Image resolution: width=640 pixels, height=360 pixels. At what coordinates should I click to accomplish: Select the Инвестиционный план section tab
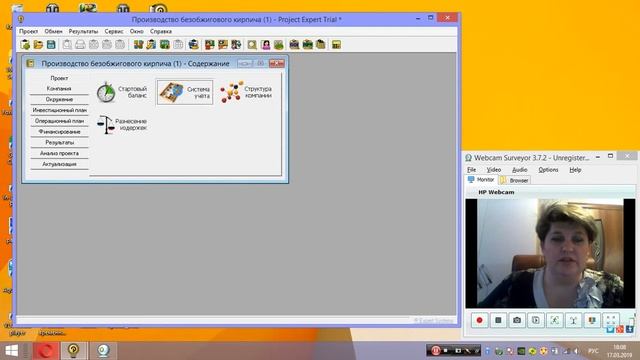pos(59,110)
